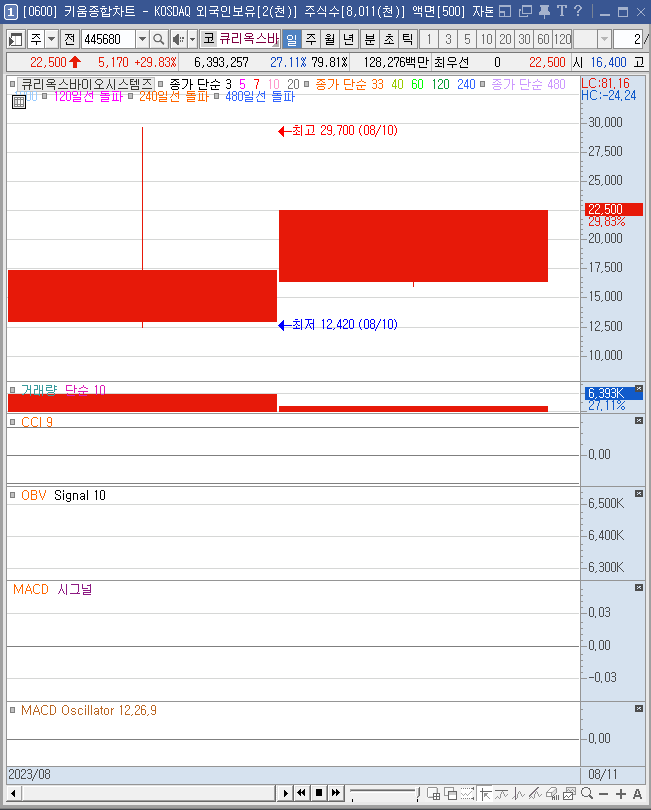
Task: Expand dropdown arrow beside speaker icon
Action: coord(192,39)
